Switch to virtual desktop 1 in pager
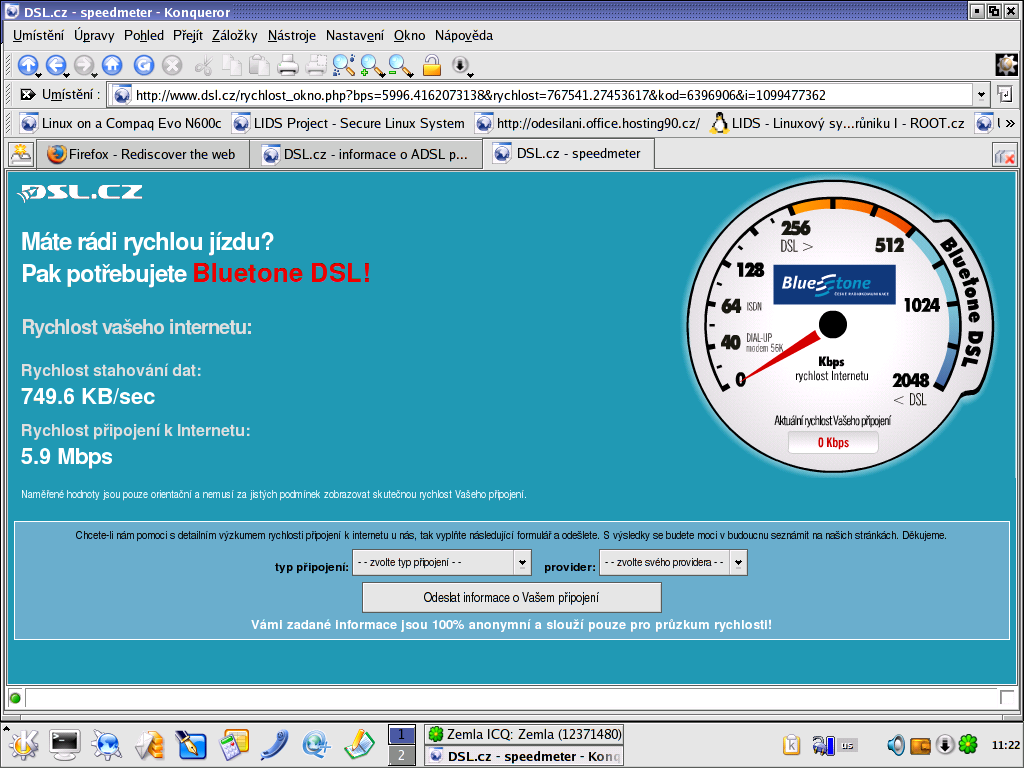 [401, 735]
